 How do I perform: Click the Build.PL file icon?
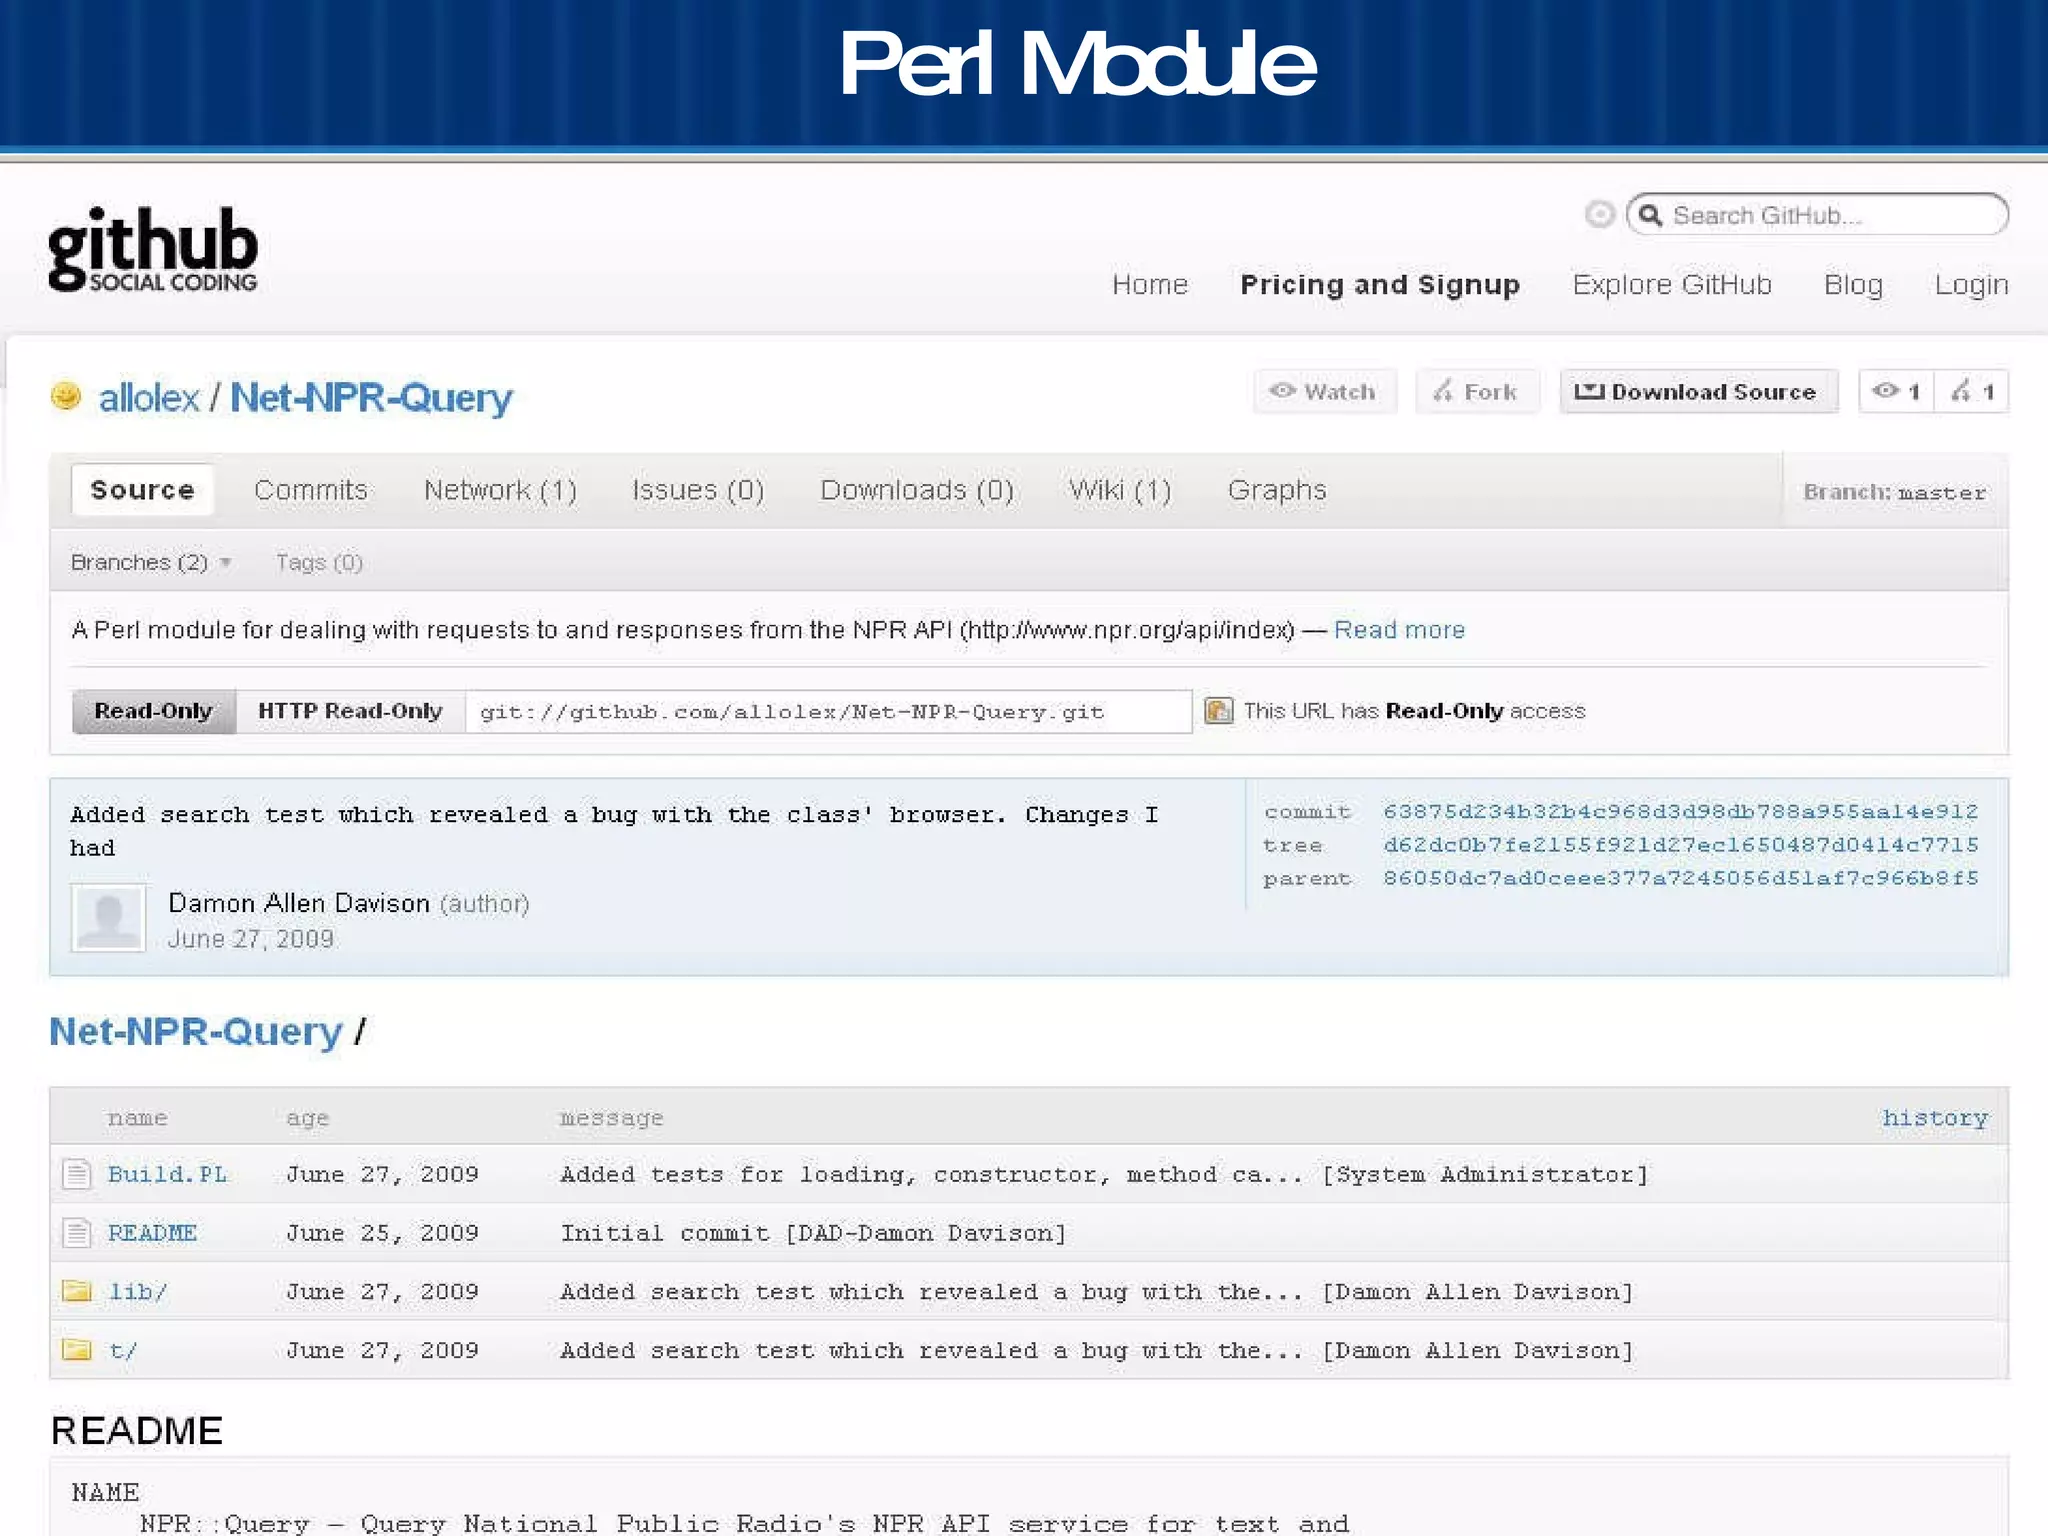tap(77, 1173)
